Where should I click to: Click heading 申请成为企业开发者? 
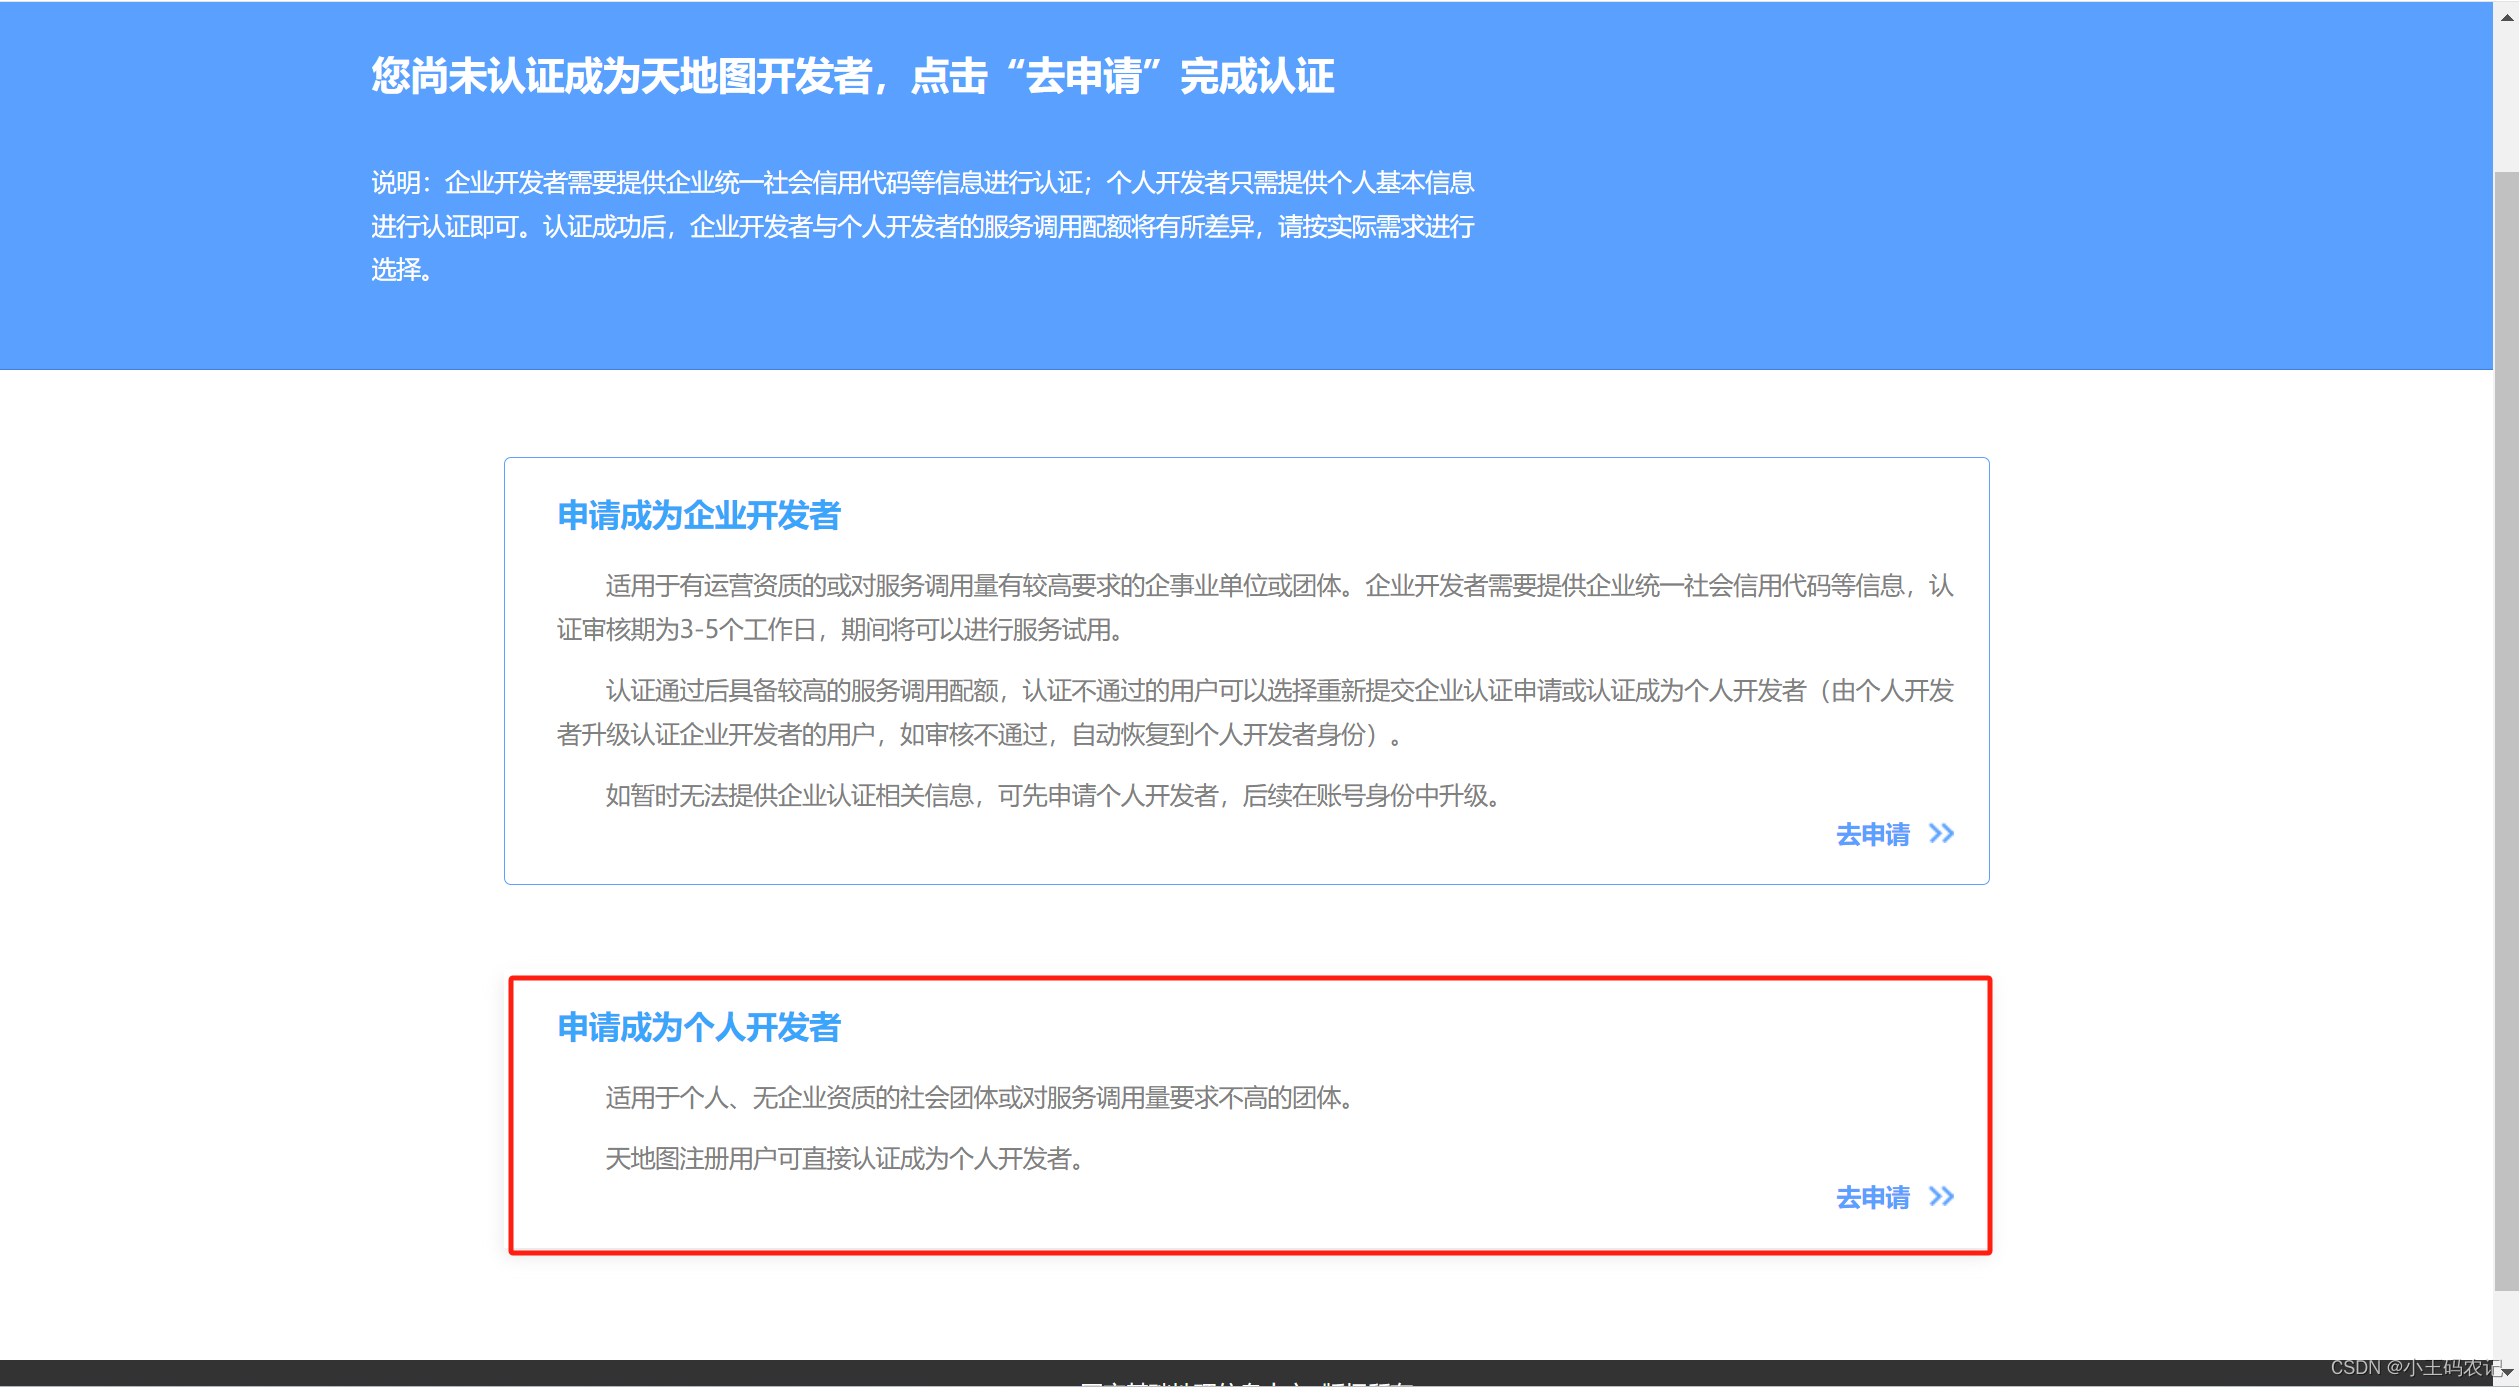tap(699, 516)
